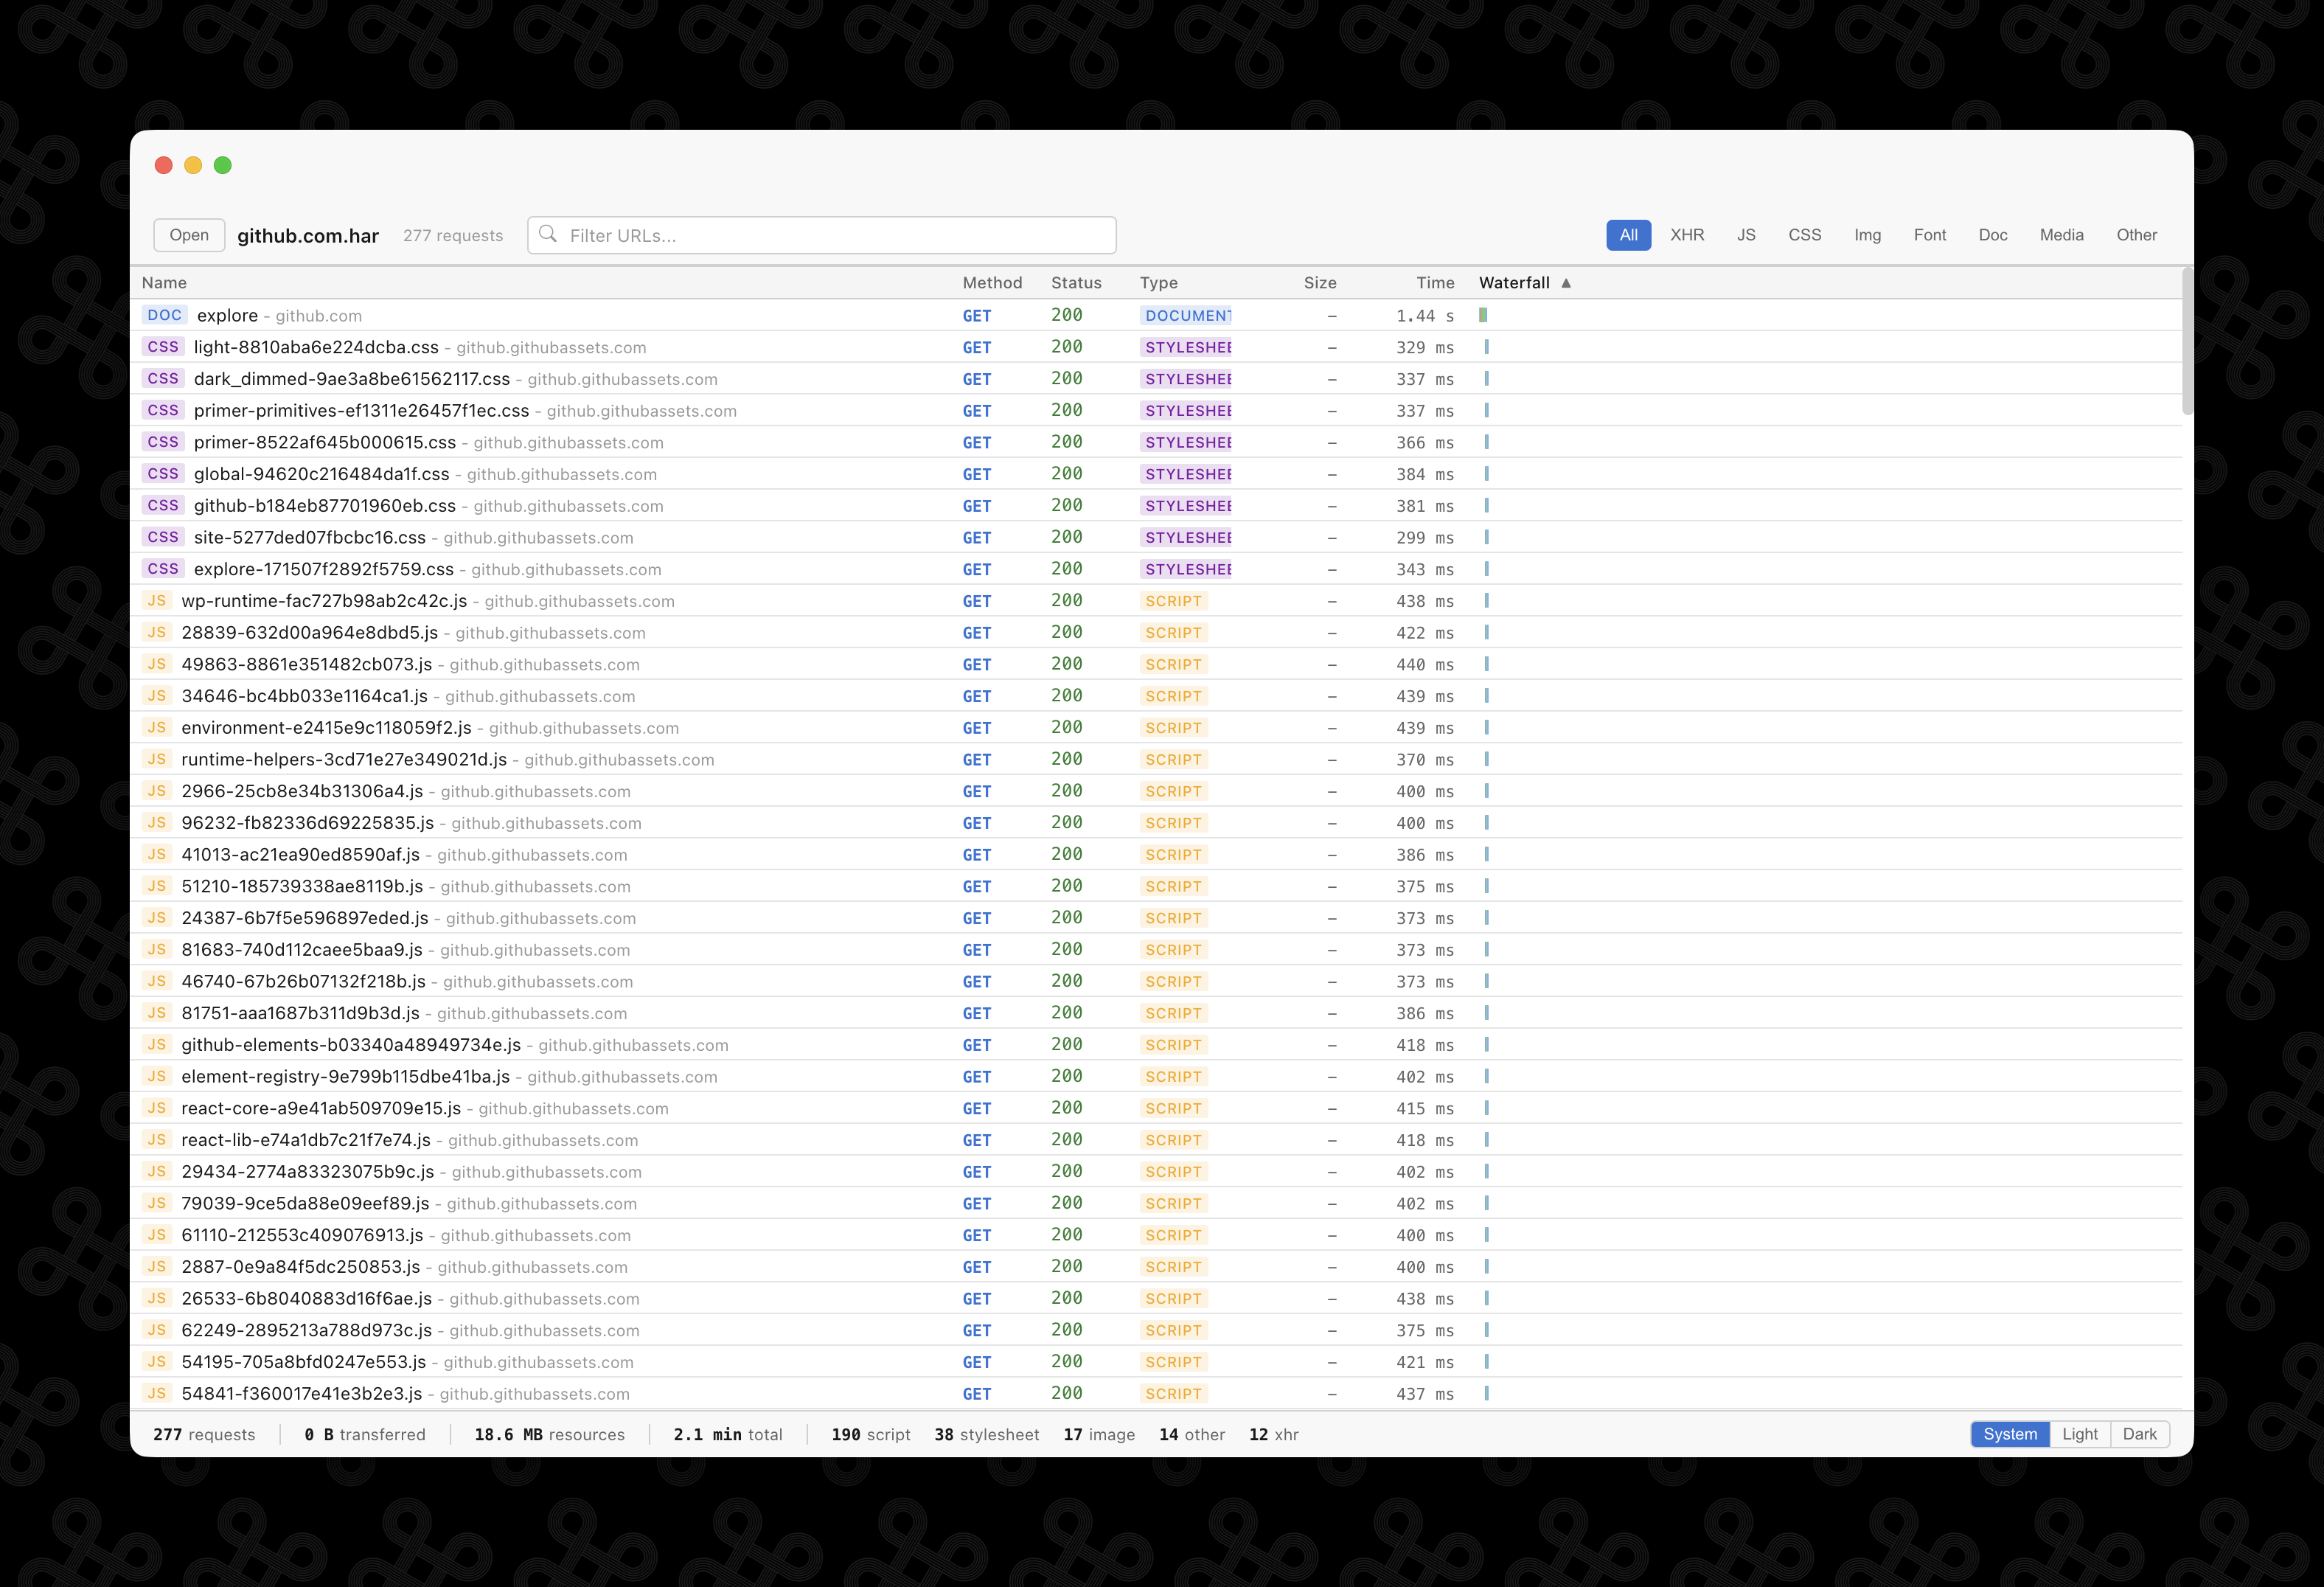
Task: Click the DOC badge next to explore
Action: click(164, 315)
